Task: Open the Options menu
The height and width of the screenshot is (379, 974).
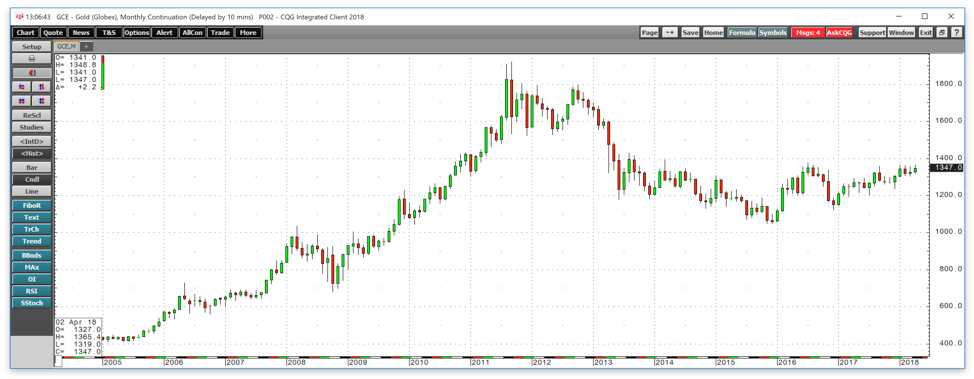Action: coord(136,33)
